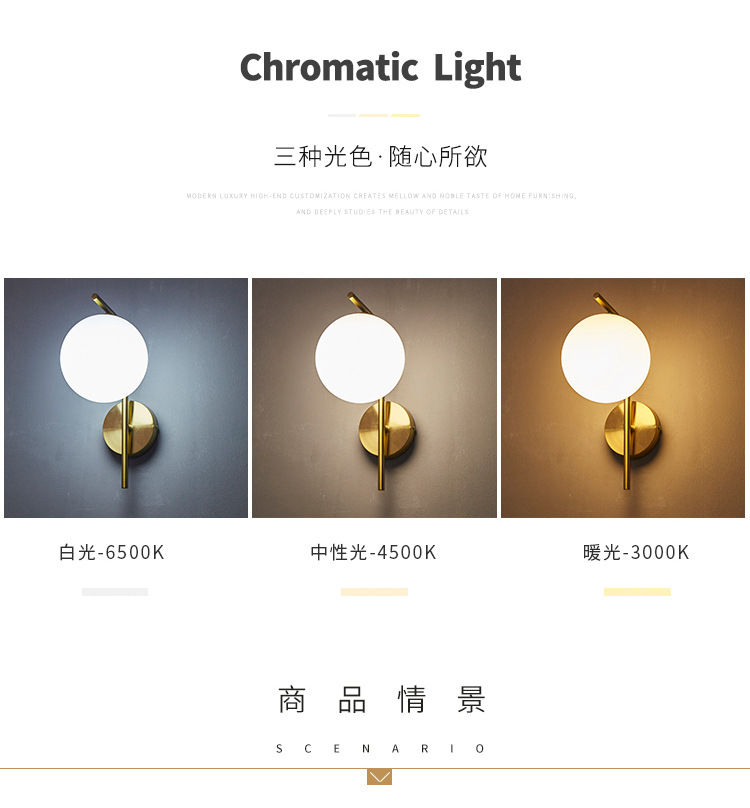Click the 三种光色·随心所欲 subtitle

coord(380,156)
